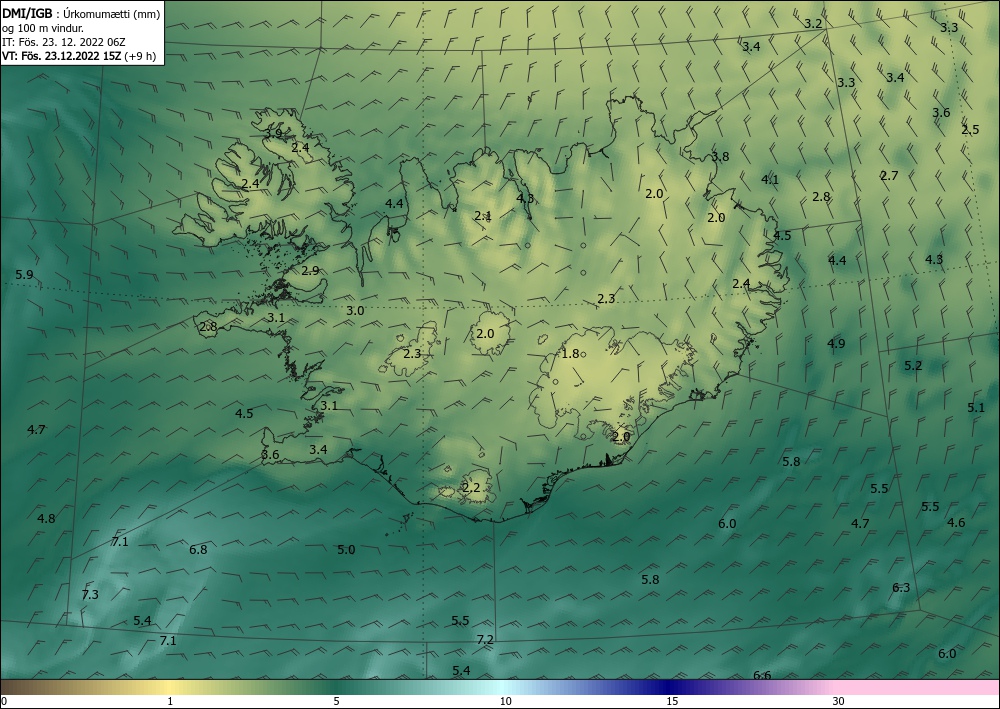
Task: Click the title text "DMI/IGB : Úrkomumætti (mm)"
Action: [x=81, y=13]
